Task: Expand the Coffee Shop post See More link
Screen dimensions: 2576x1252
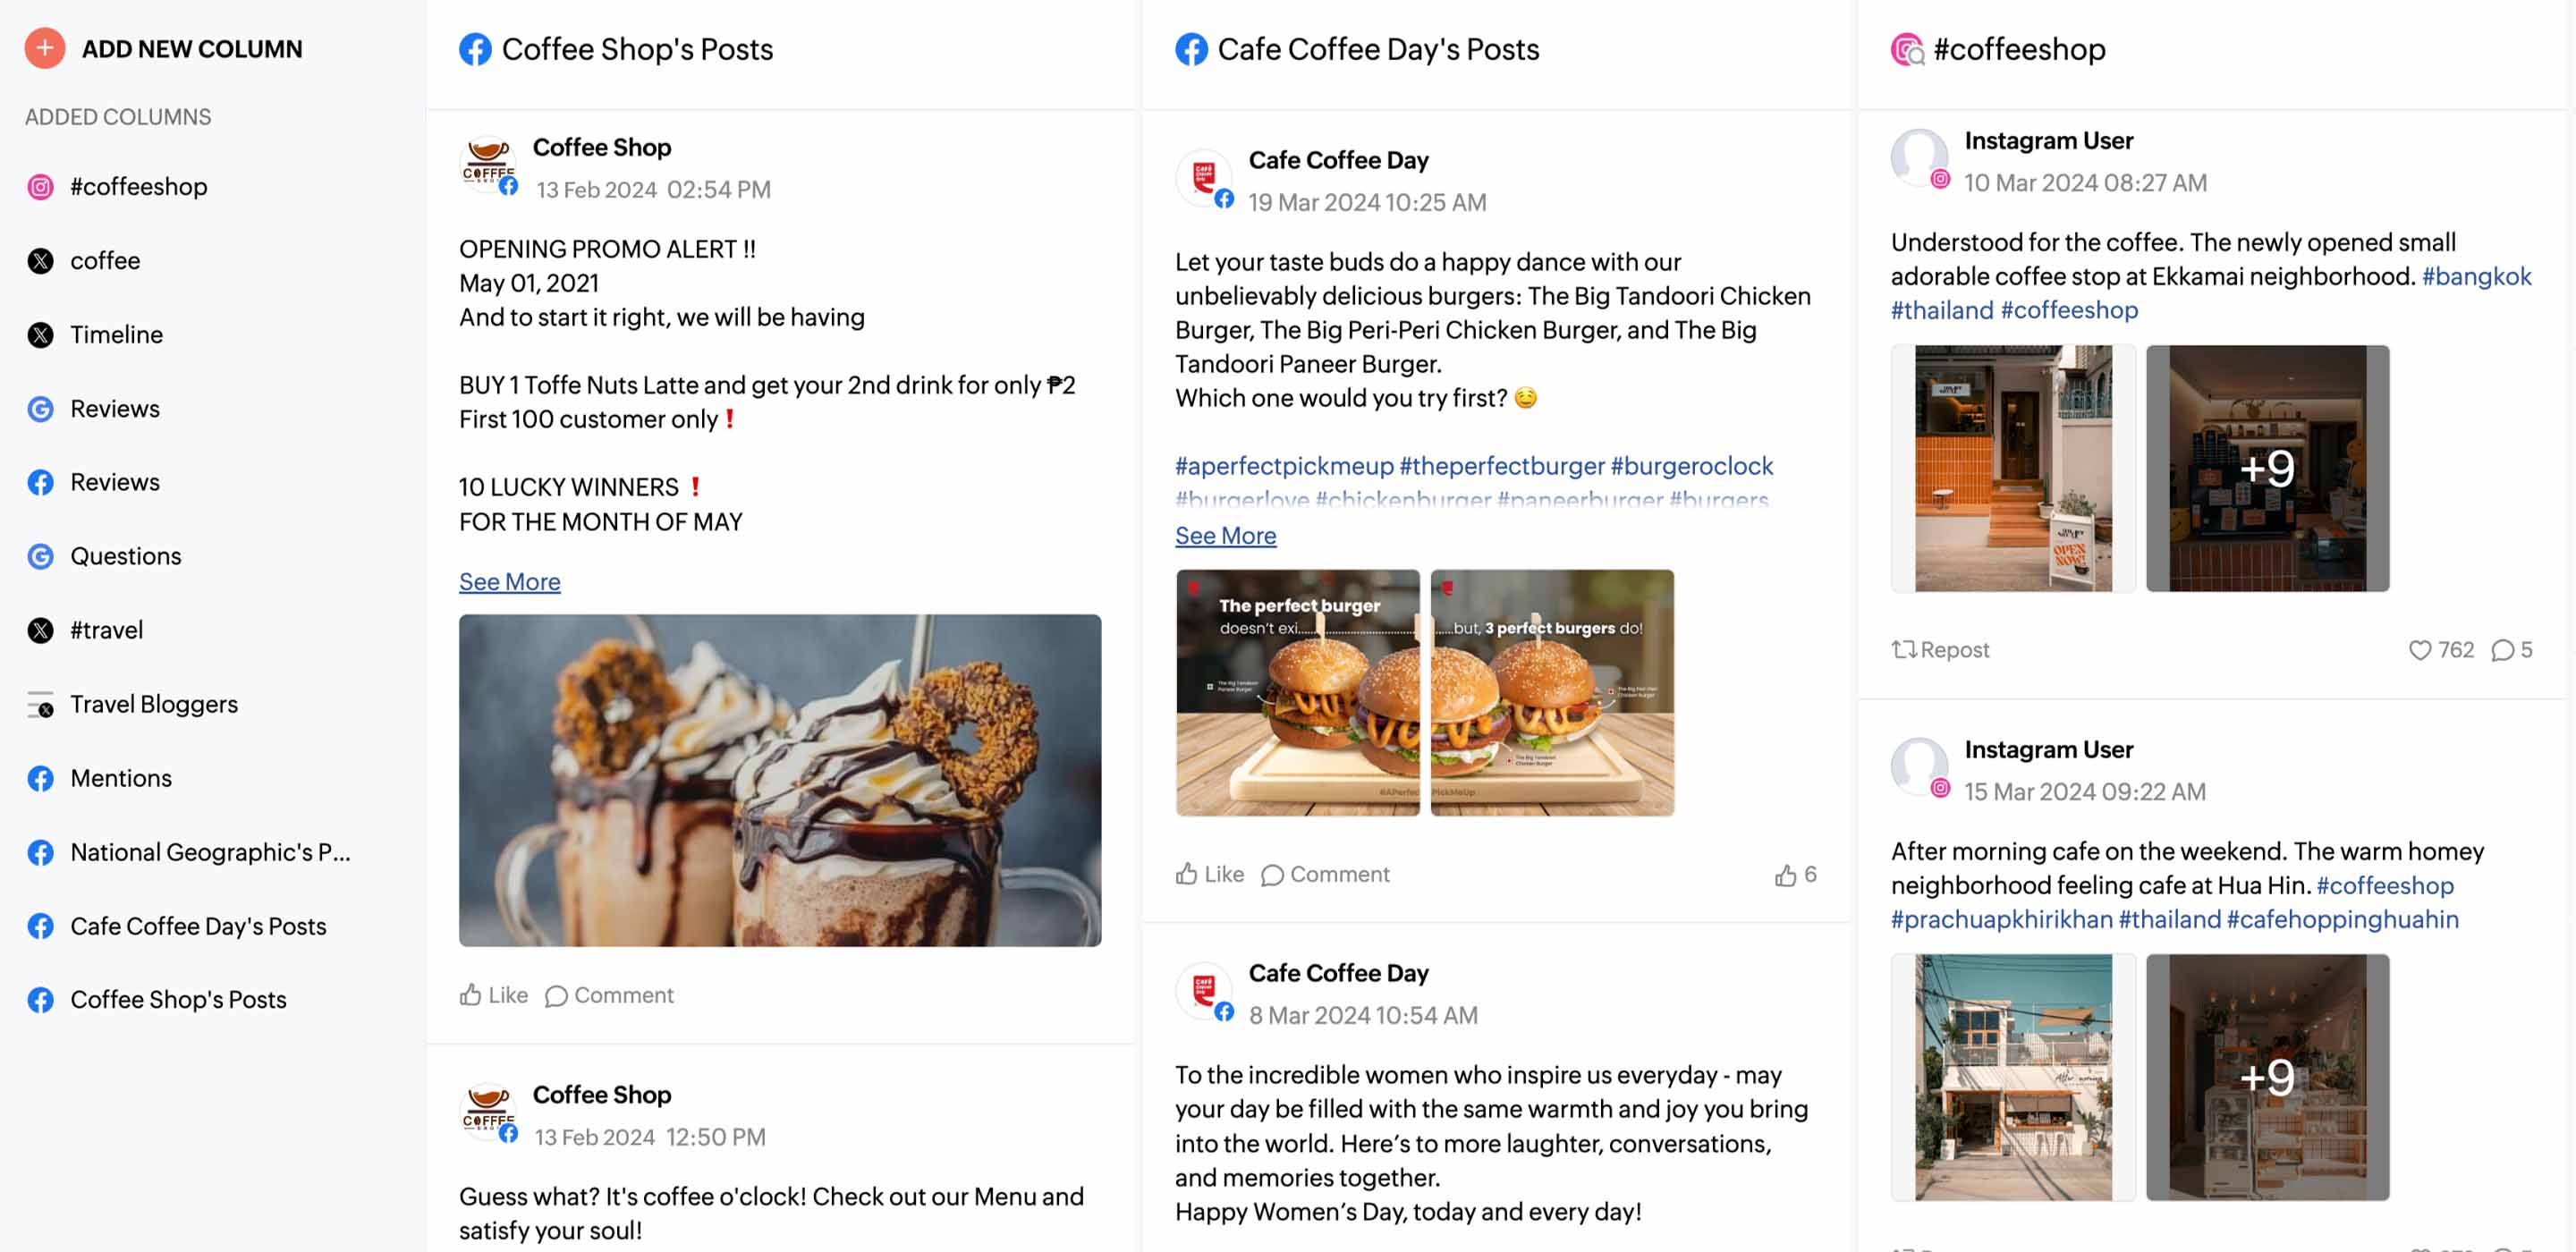Action: tap(509, 580)
